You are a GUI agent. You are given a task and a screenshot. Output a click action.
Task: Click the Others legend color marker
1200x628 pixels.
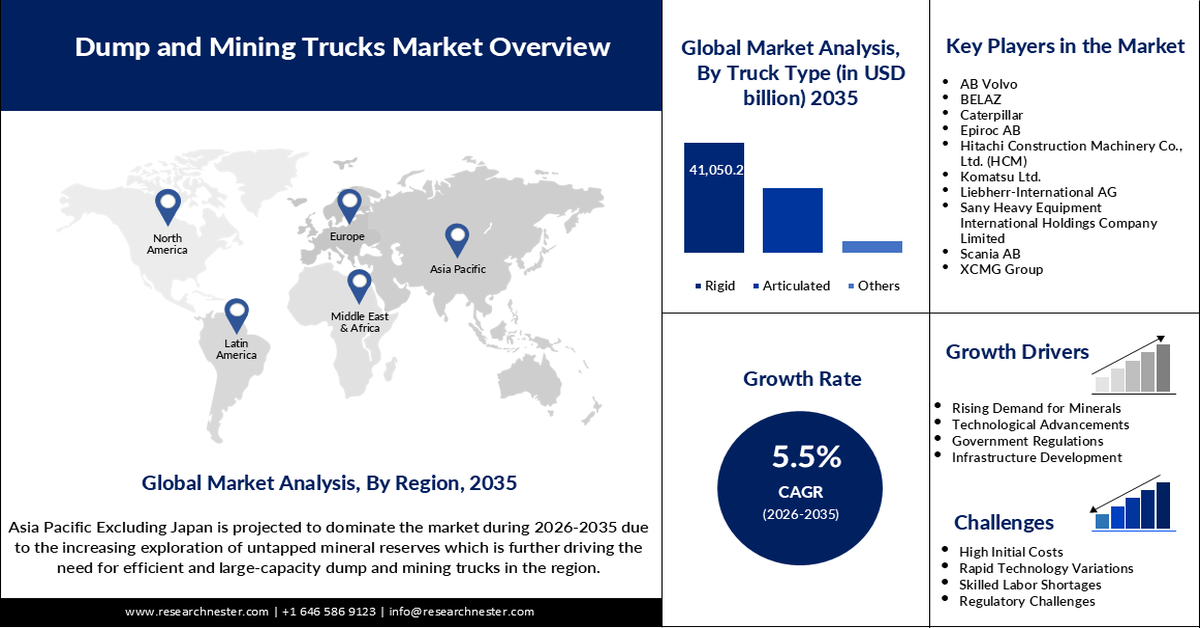coord(850,286)
